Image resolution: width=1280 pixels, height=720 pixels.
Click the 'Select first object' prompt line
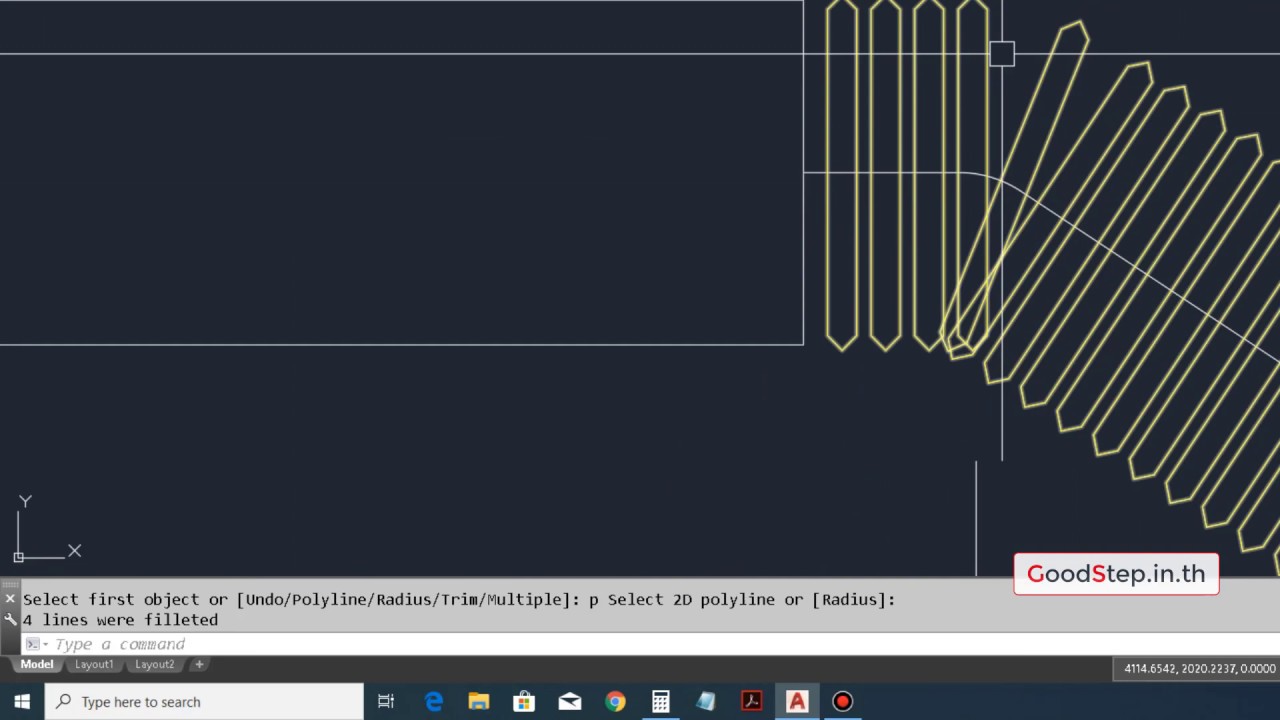458,600
